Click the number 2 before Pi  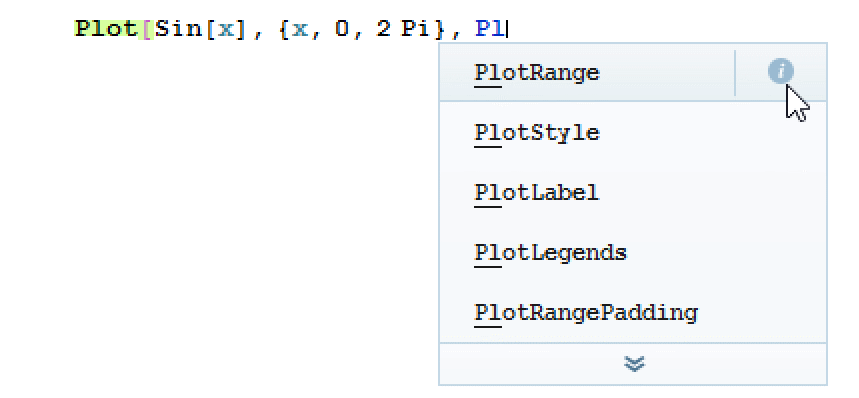[x=383, y=29]
